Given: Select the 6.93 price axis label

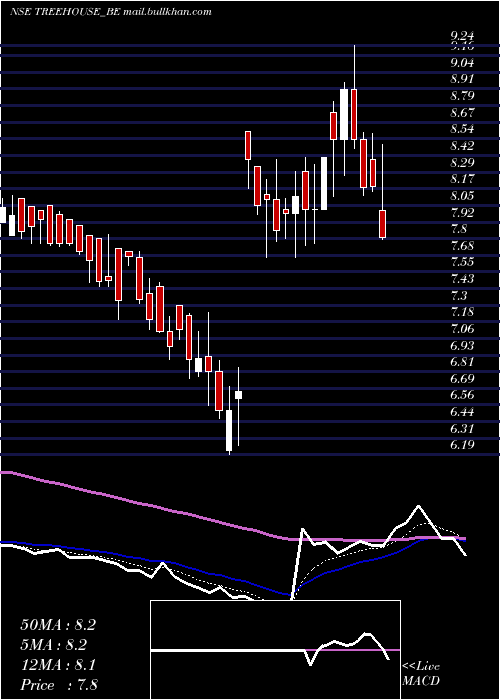Looking at the screenshot, I should (x=462, y=346).
